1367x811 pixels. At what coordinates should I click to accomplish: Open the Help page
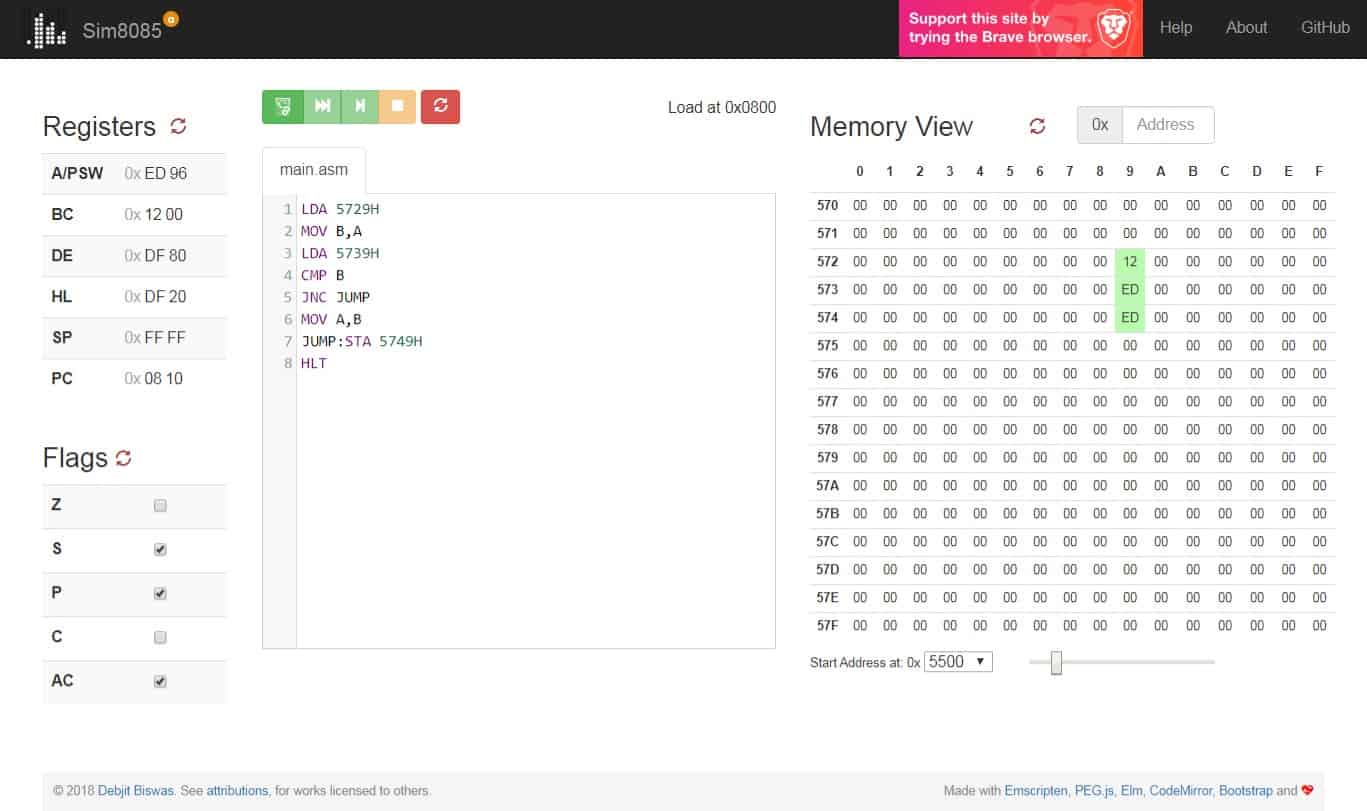(x=1176, y=28)
